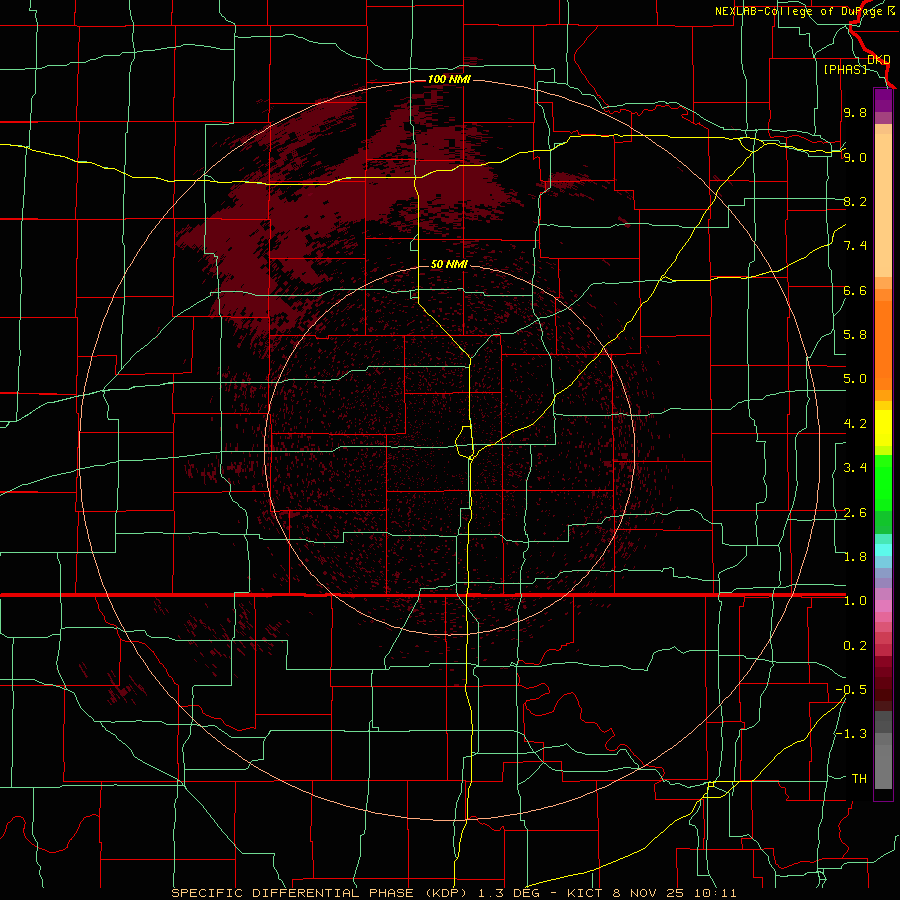
Task: Click the 6.6 legend scale value
Action: coord(855,290)
